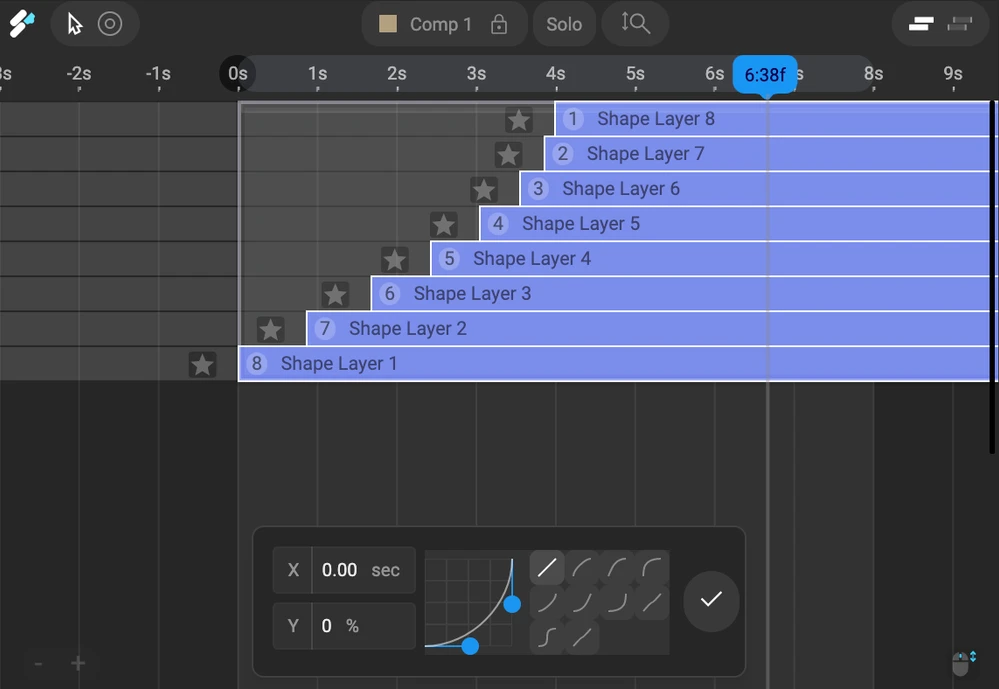The height and width of the screenshot is (689, 999).
Task: Click the X offset seconds field
Action: pyautogui.click(x=340, y=570)
